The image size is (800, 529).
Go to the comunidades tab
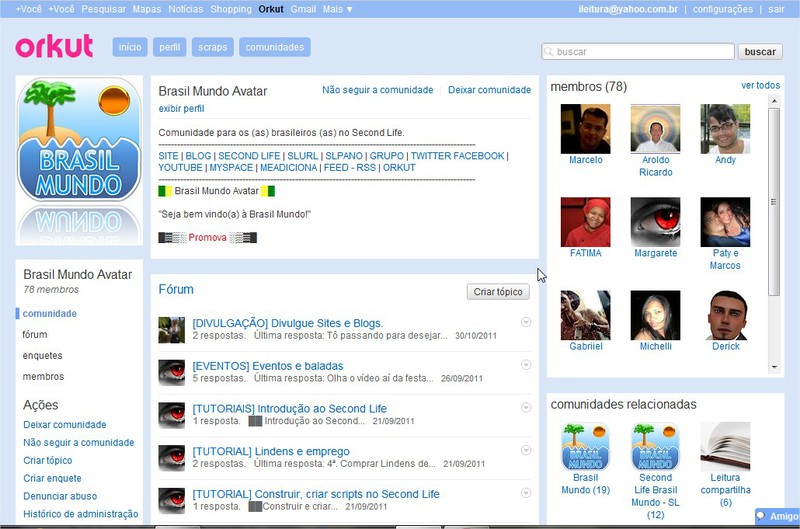[274, 47]
